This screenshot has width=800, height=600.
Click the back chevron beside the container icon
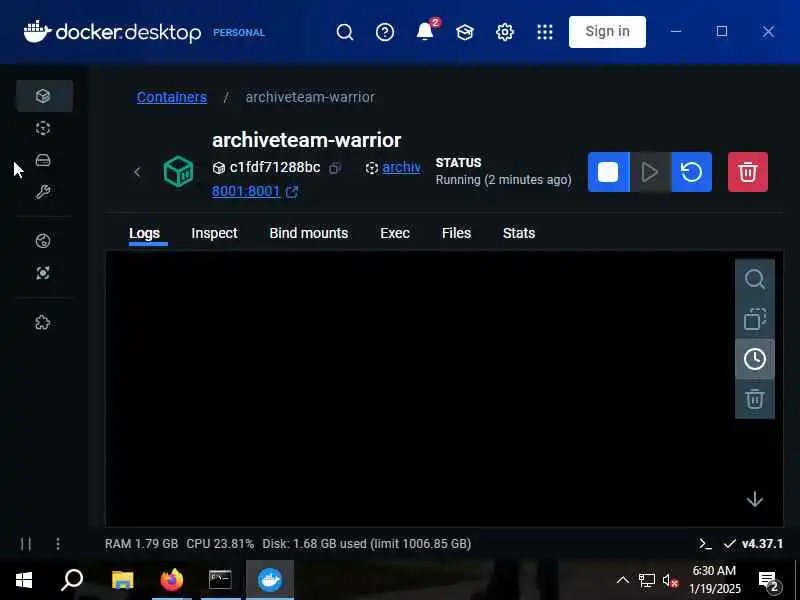[137, 172]
